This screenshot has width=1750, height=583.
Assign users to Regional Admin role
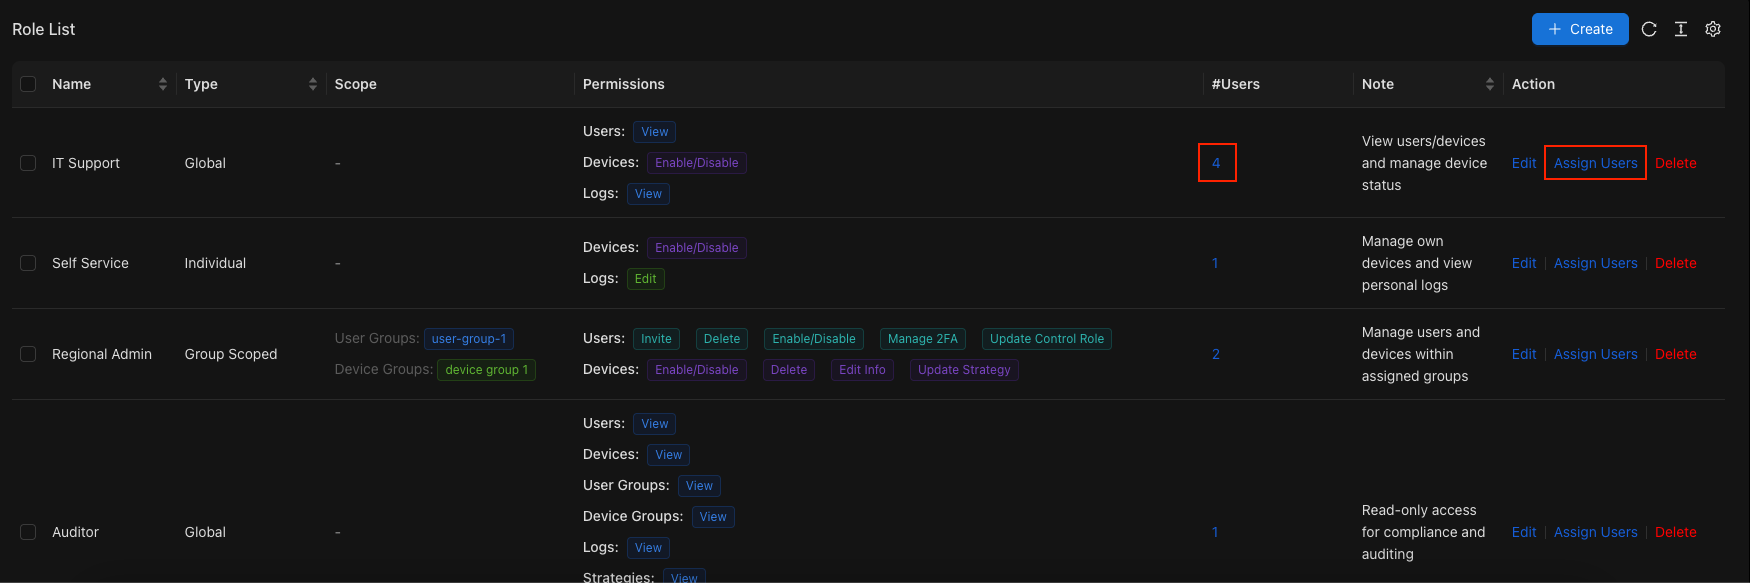click(1596, 354)
